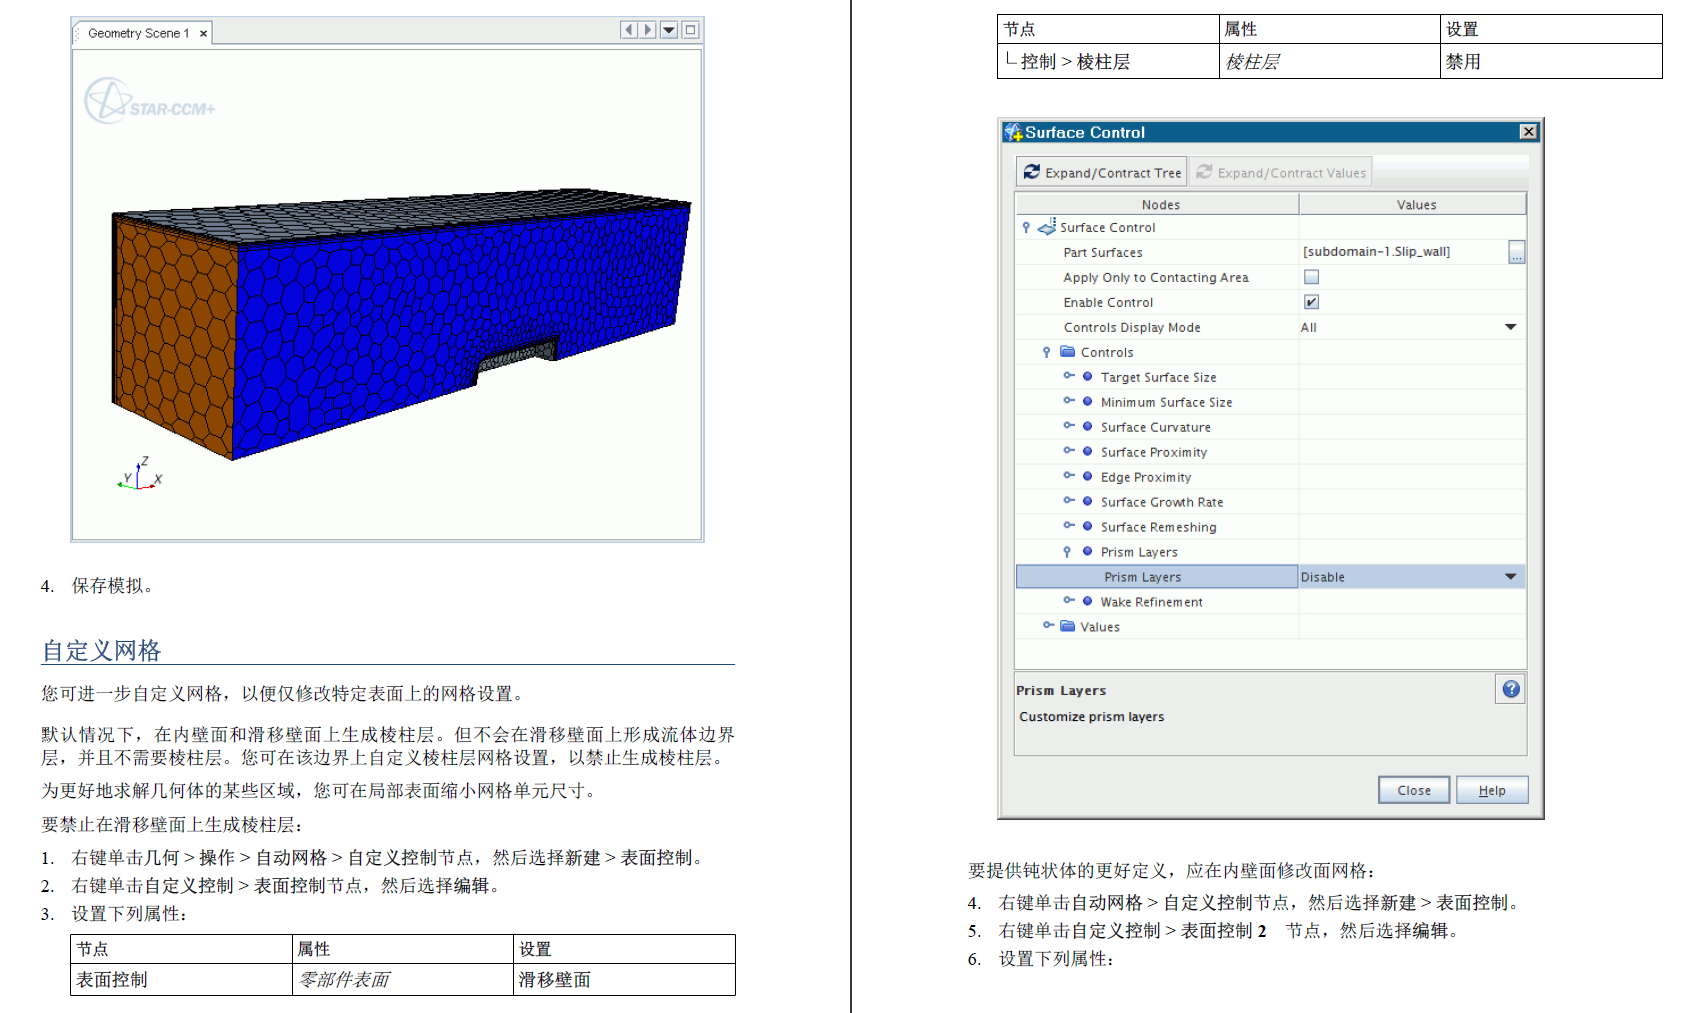Viewport: 1706px width, 1013px height.
Task: Click the Controls folder icon
Action: [x=1068, y=352]
